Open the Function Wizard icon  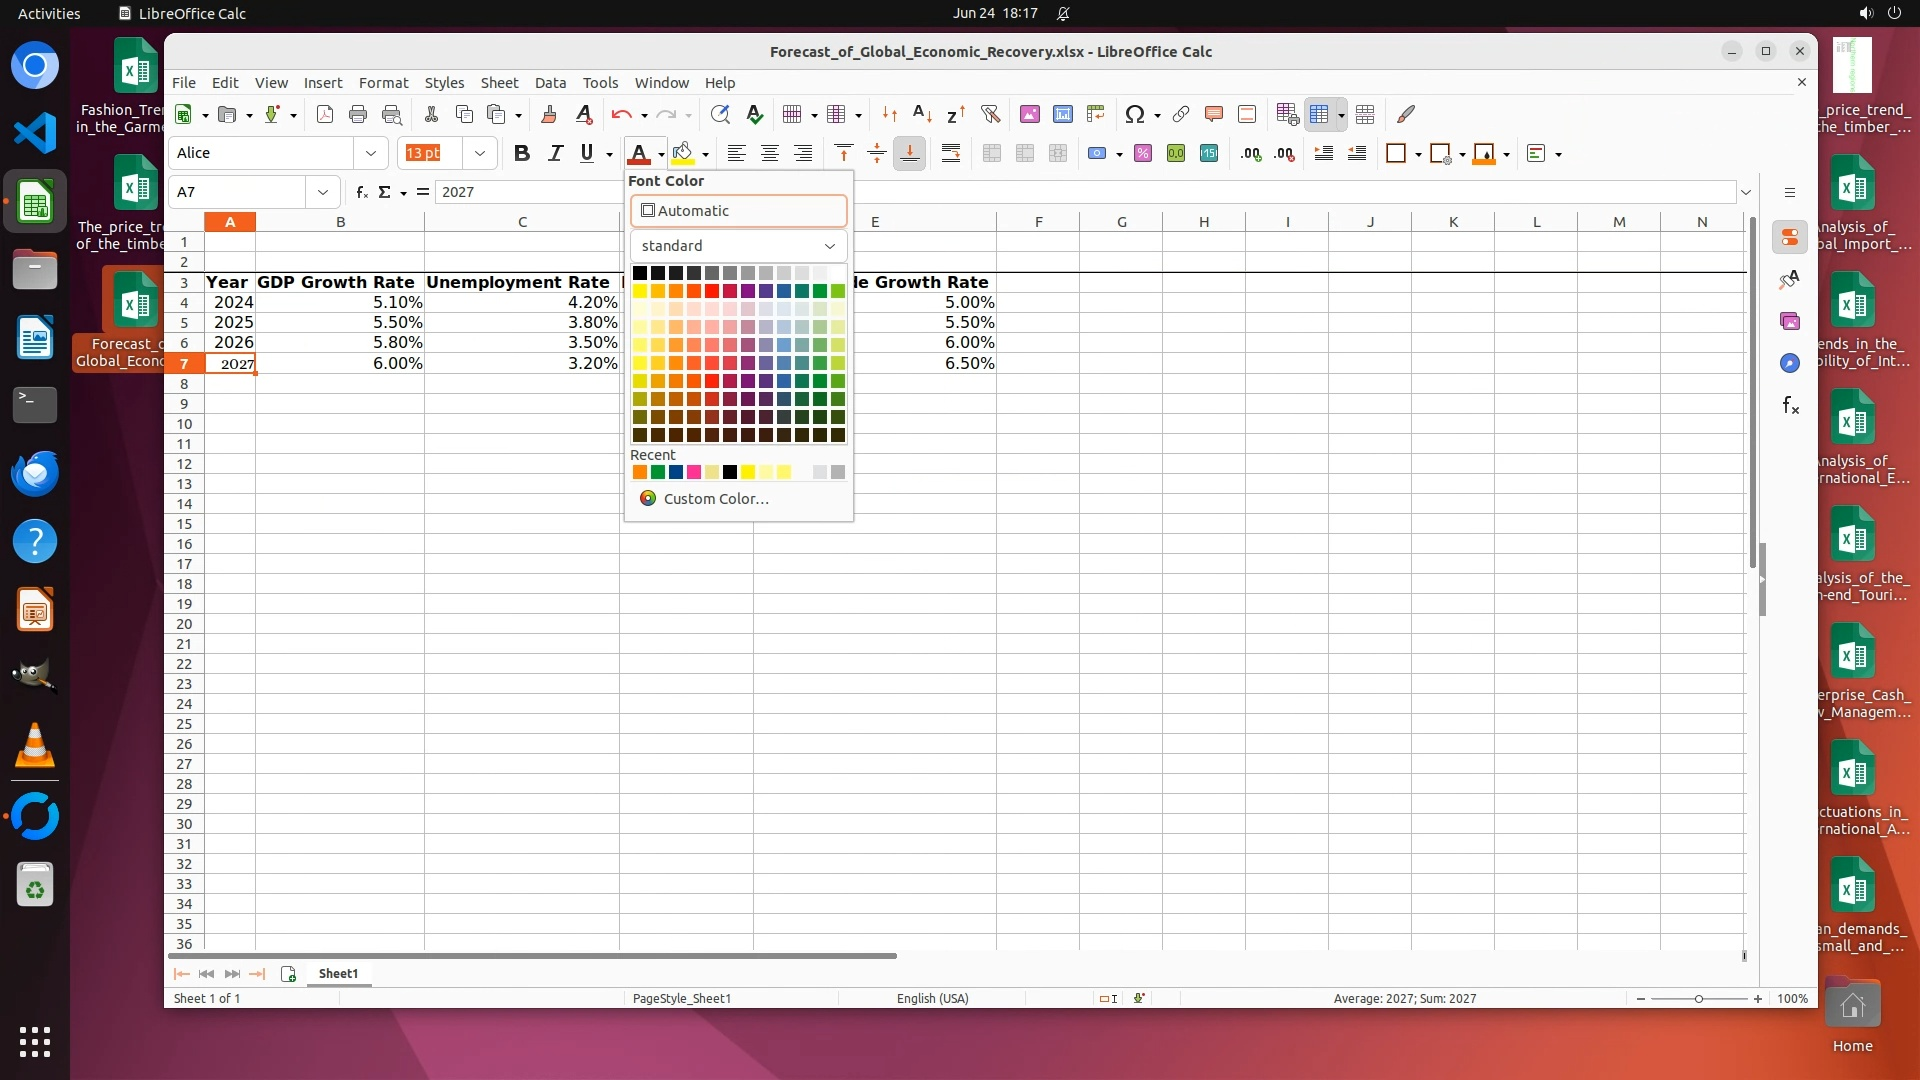(361, 192)
